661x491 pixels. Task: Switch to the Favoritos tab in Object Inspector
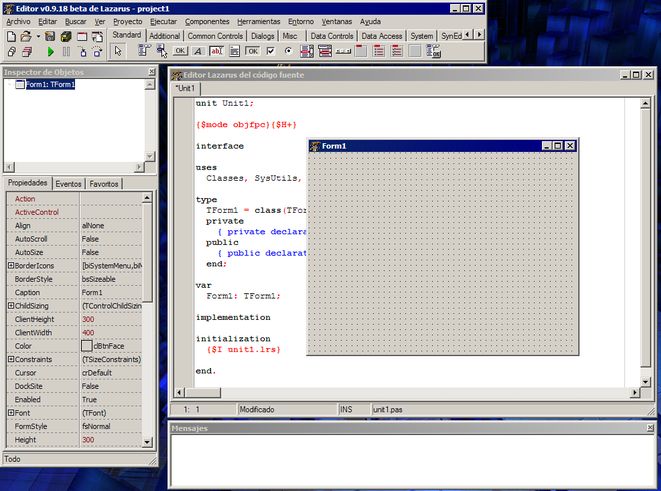pos(104,184)
